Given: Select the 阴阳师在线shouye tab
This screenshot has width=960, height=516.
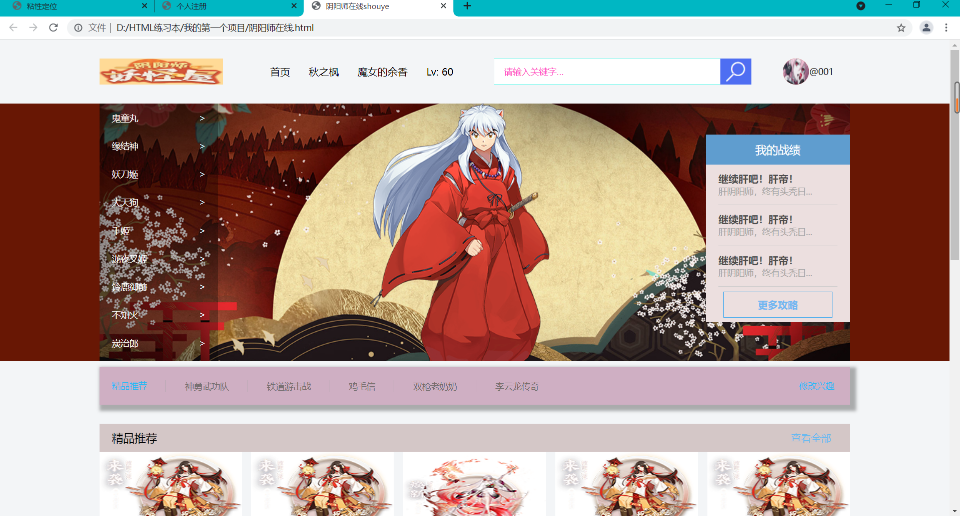Looking at the screenshot, I should (378, 6).
